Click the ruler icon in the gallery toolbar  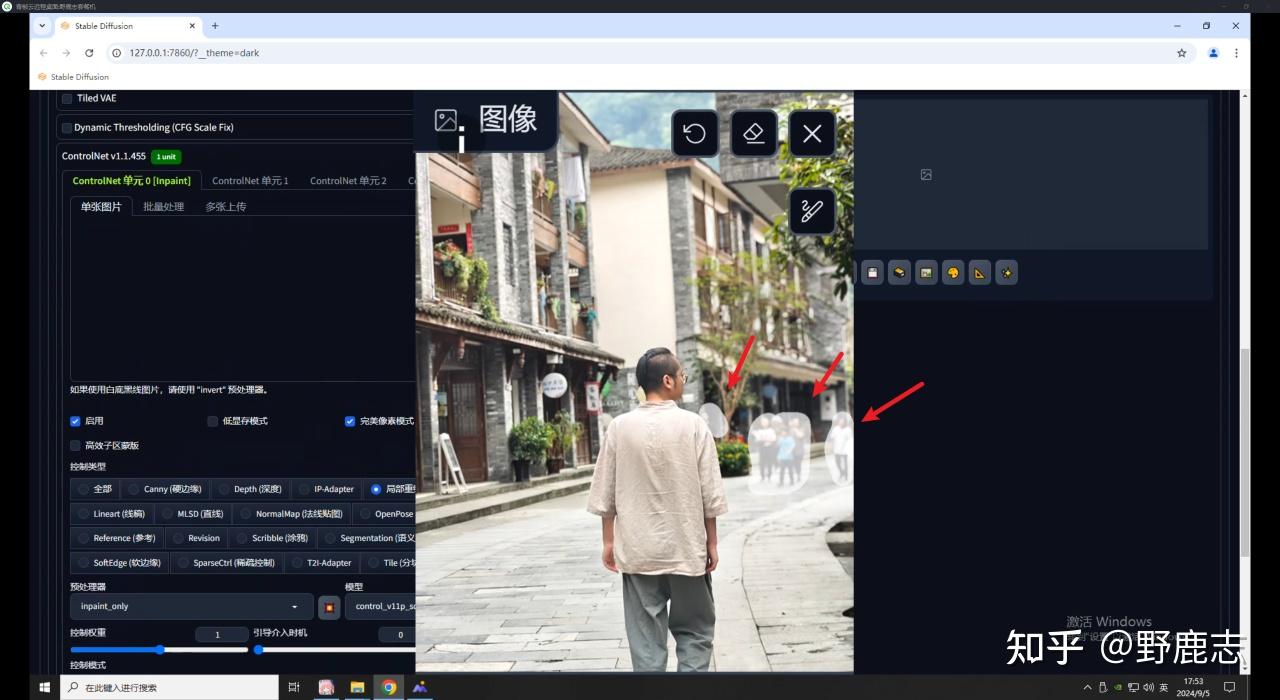[979, 272]
